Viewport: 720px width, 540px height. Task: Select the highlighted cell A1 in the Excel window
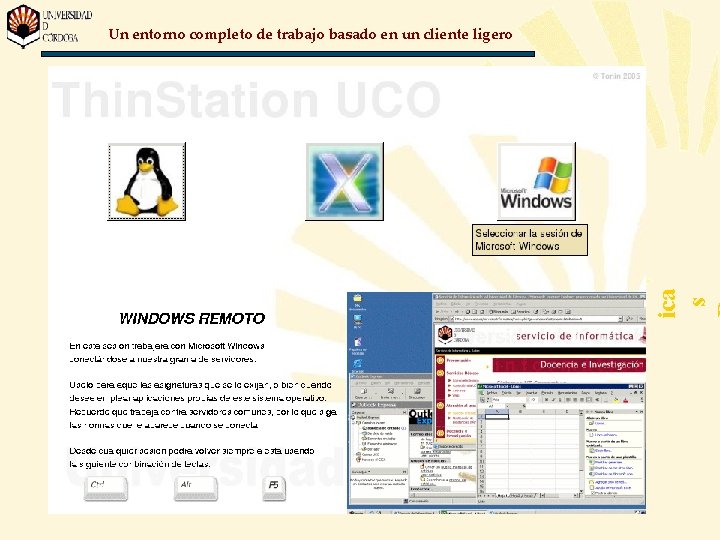click(x=497, y=416)
